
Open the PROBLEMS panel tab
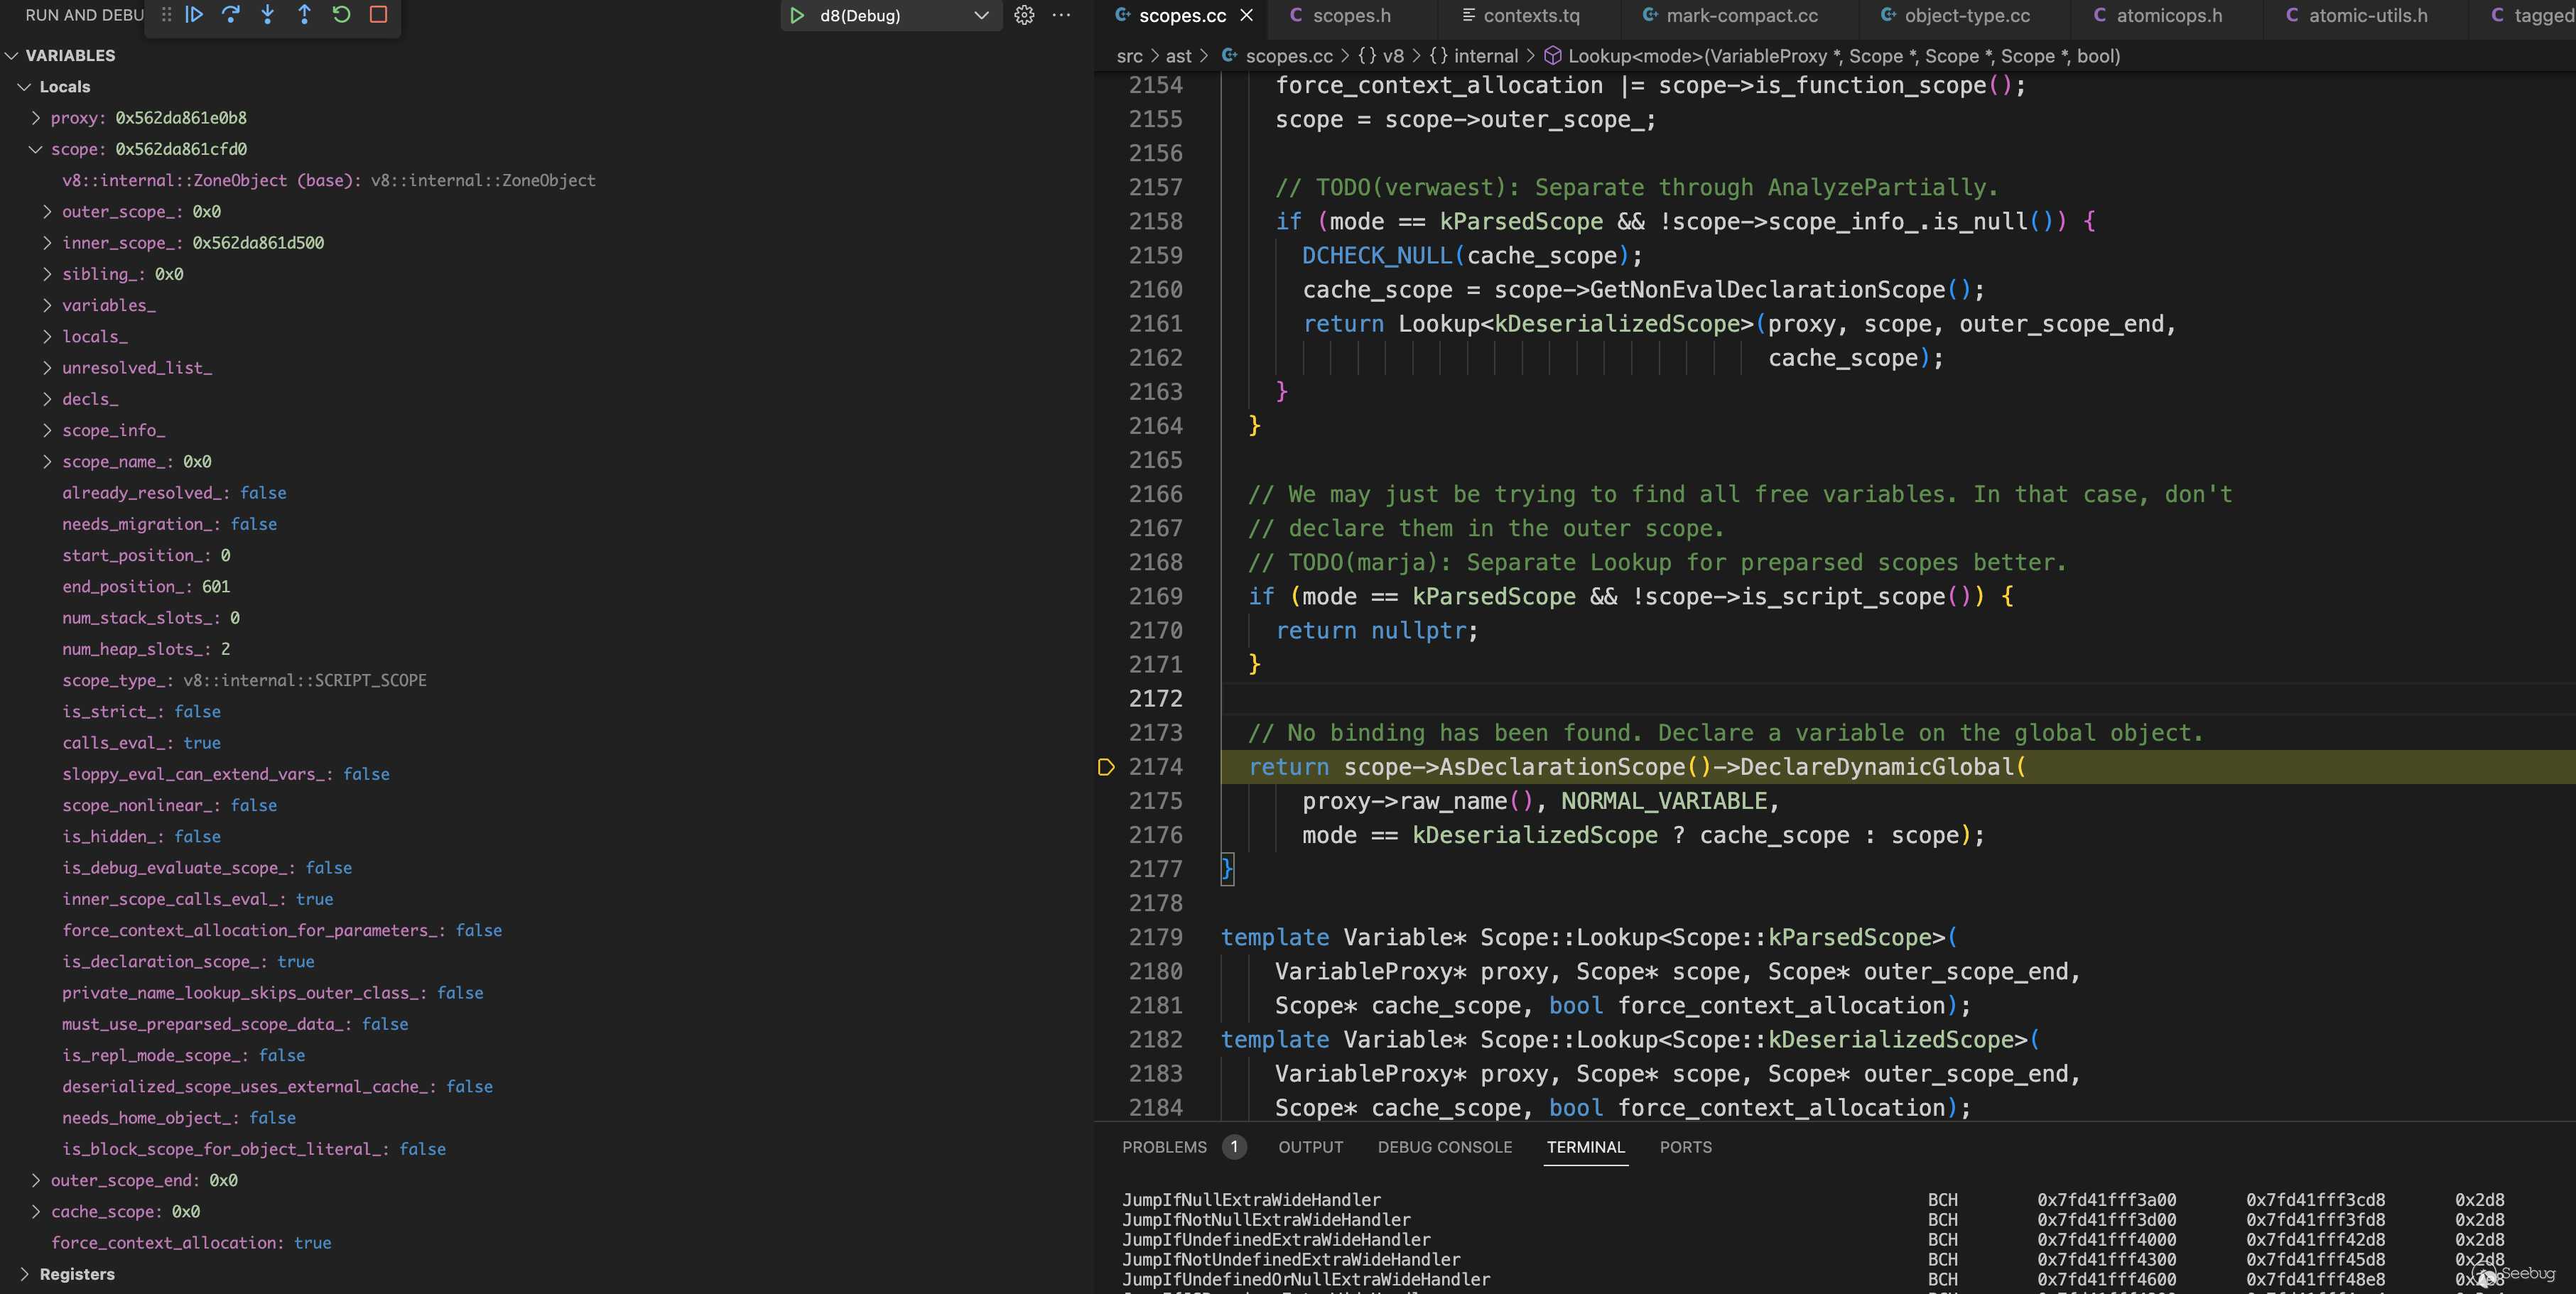[1164, 1147]
